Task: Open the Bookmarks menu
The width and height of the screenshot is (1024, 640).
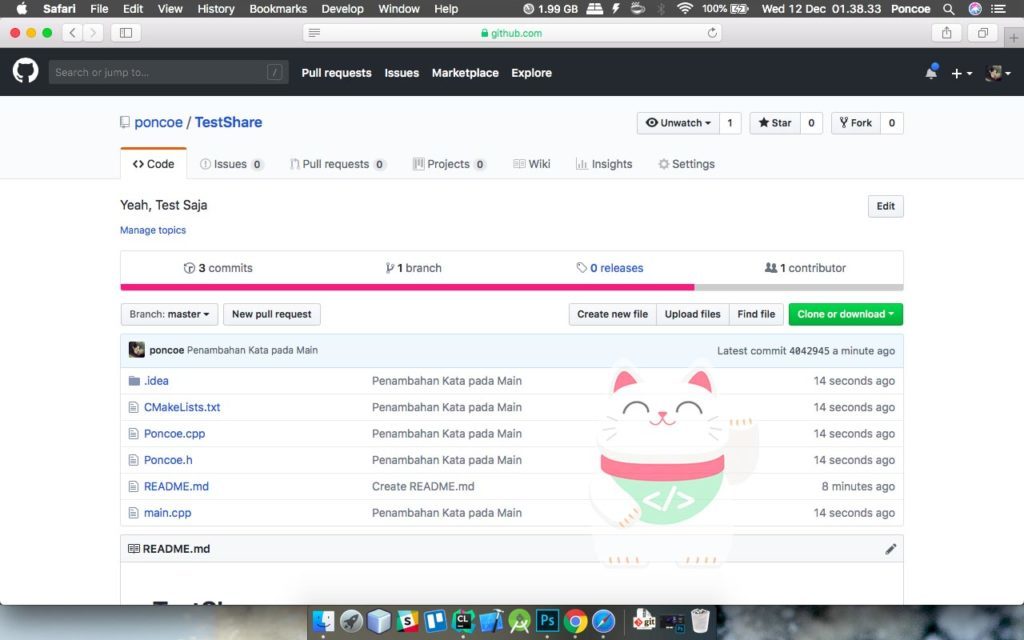Action: click(x=278, y=9)
